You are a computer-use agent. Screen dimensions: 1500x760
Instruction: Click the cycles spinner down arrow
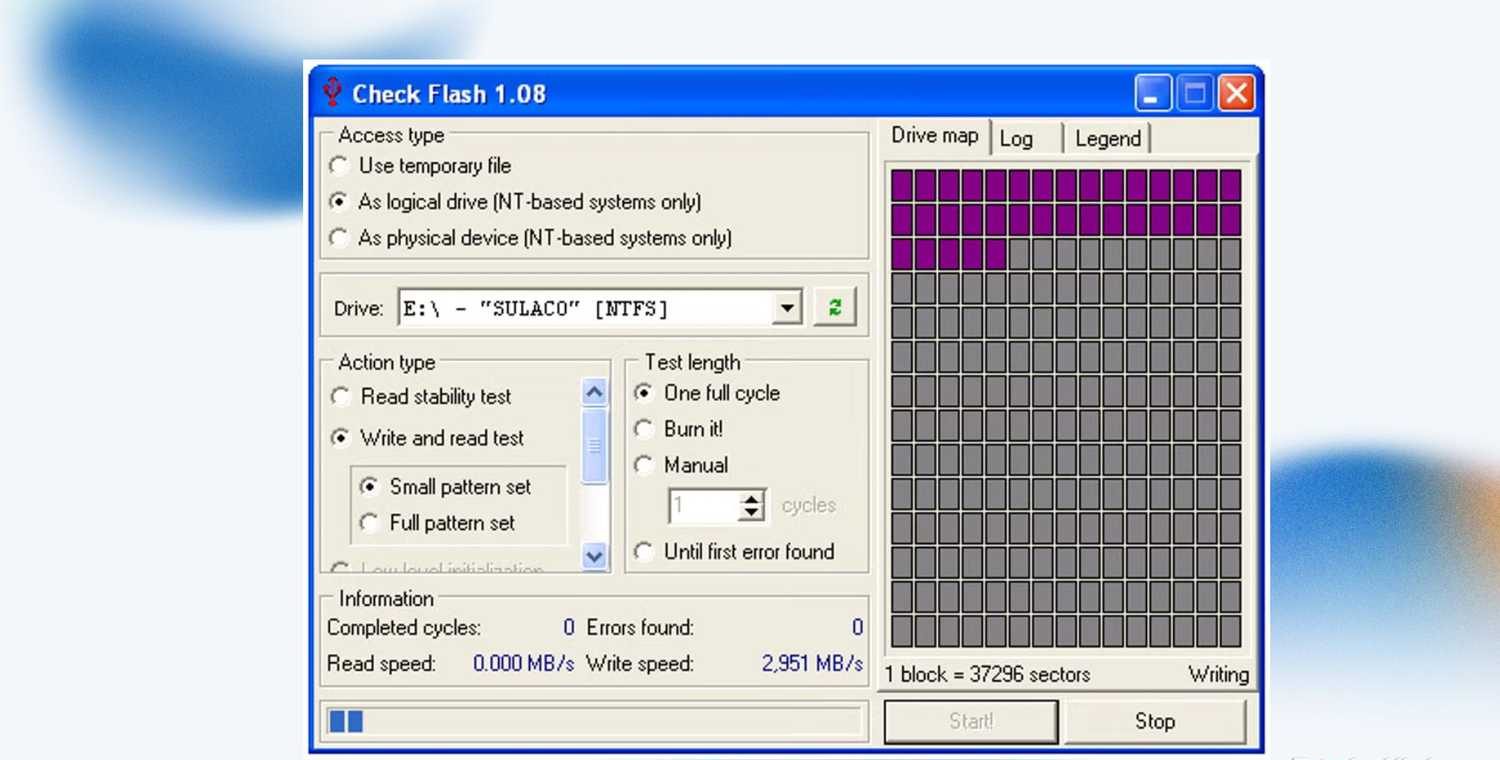pos(752,514)
